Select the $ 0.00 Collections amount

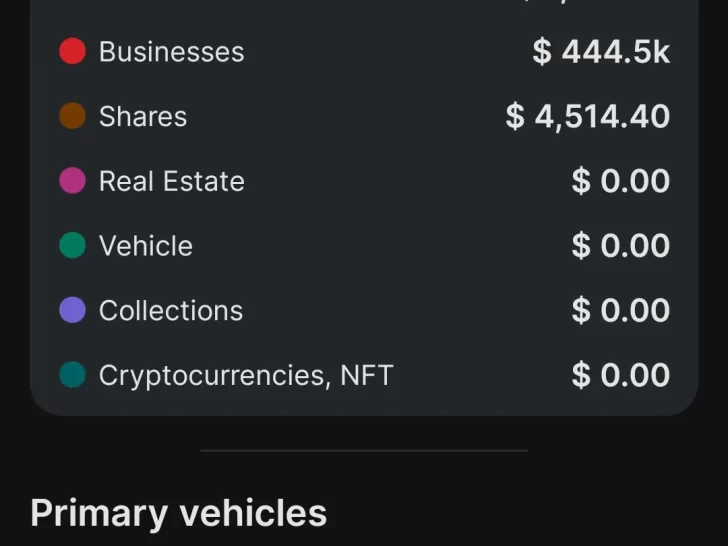tap(620, 311)
